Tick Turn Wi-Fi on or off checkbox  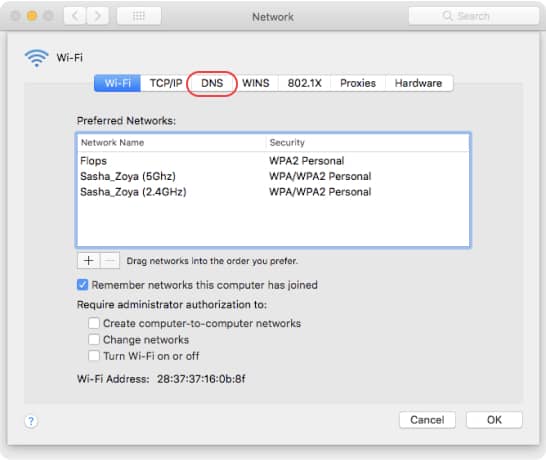94,356
